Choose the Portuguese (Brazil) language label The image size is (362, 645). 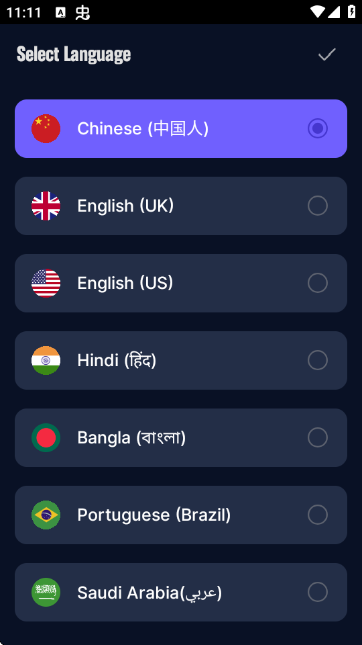154,515
